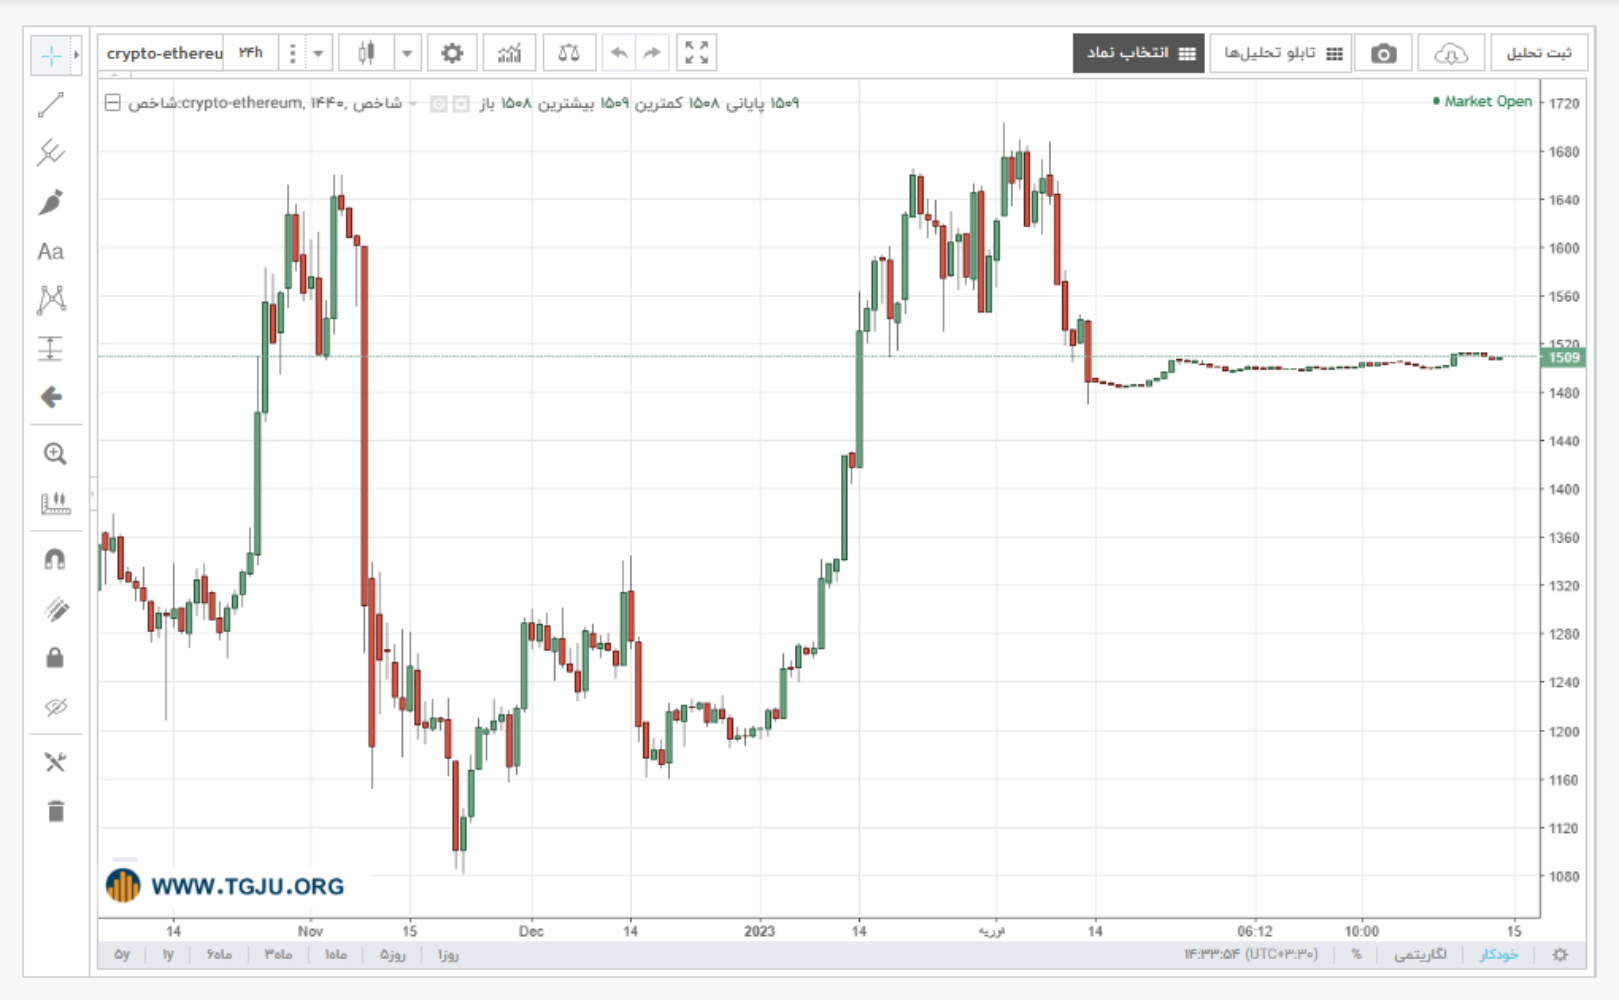Image resolution: width=1619 pixels, height=1000 pixels.
Task: Select the ۵روز time range
Action: pos(392,955)
